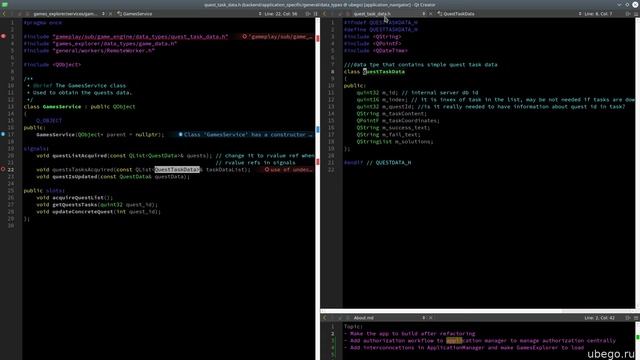Image resolution: width=640 pixels, height=360 pixels.
Task: Click m_solutions member line
Action: click(395, 142)
